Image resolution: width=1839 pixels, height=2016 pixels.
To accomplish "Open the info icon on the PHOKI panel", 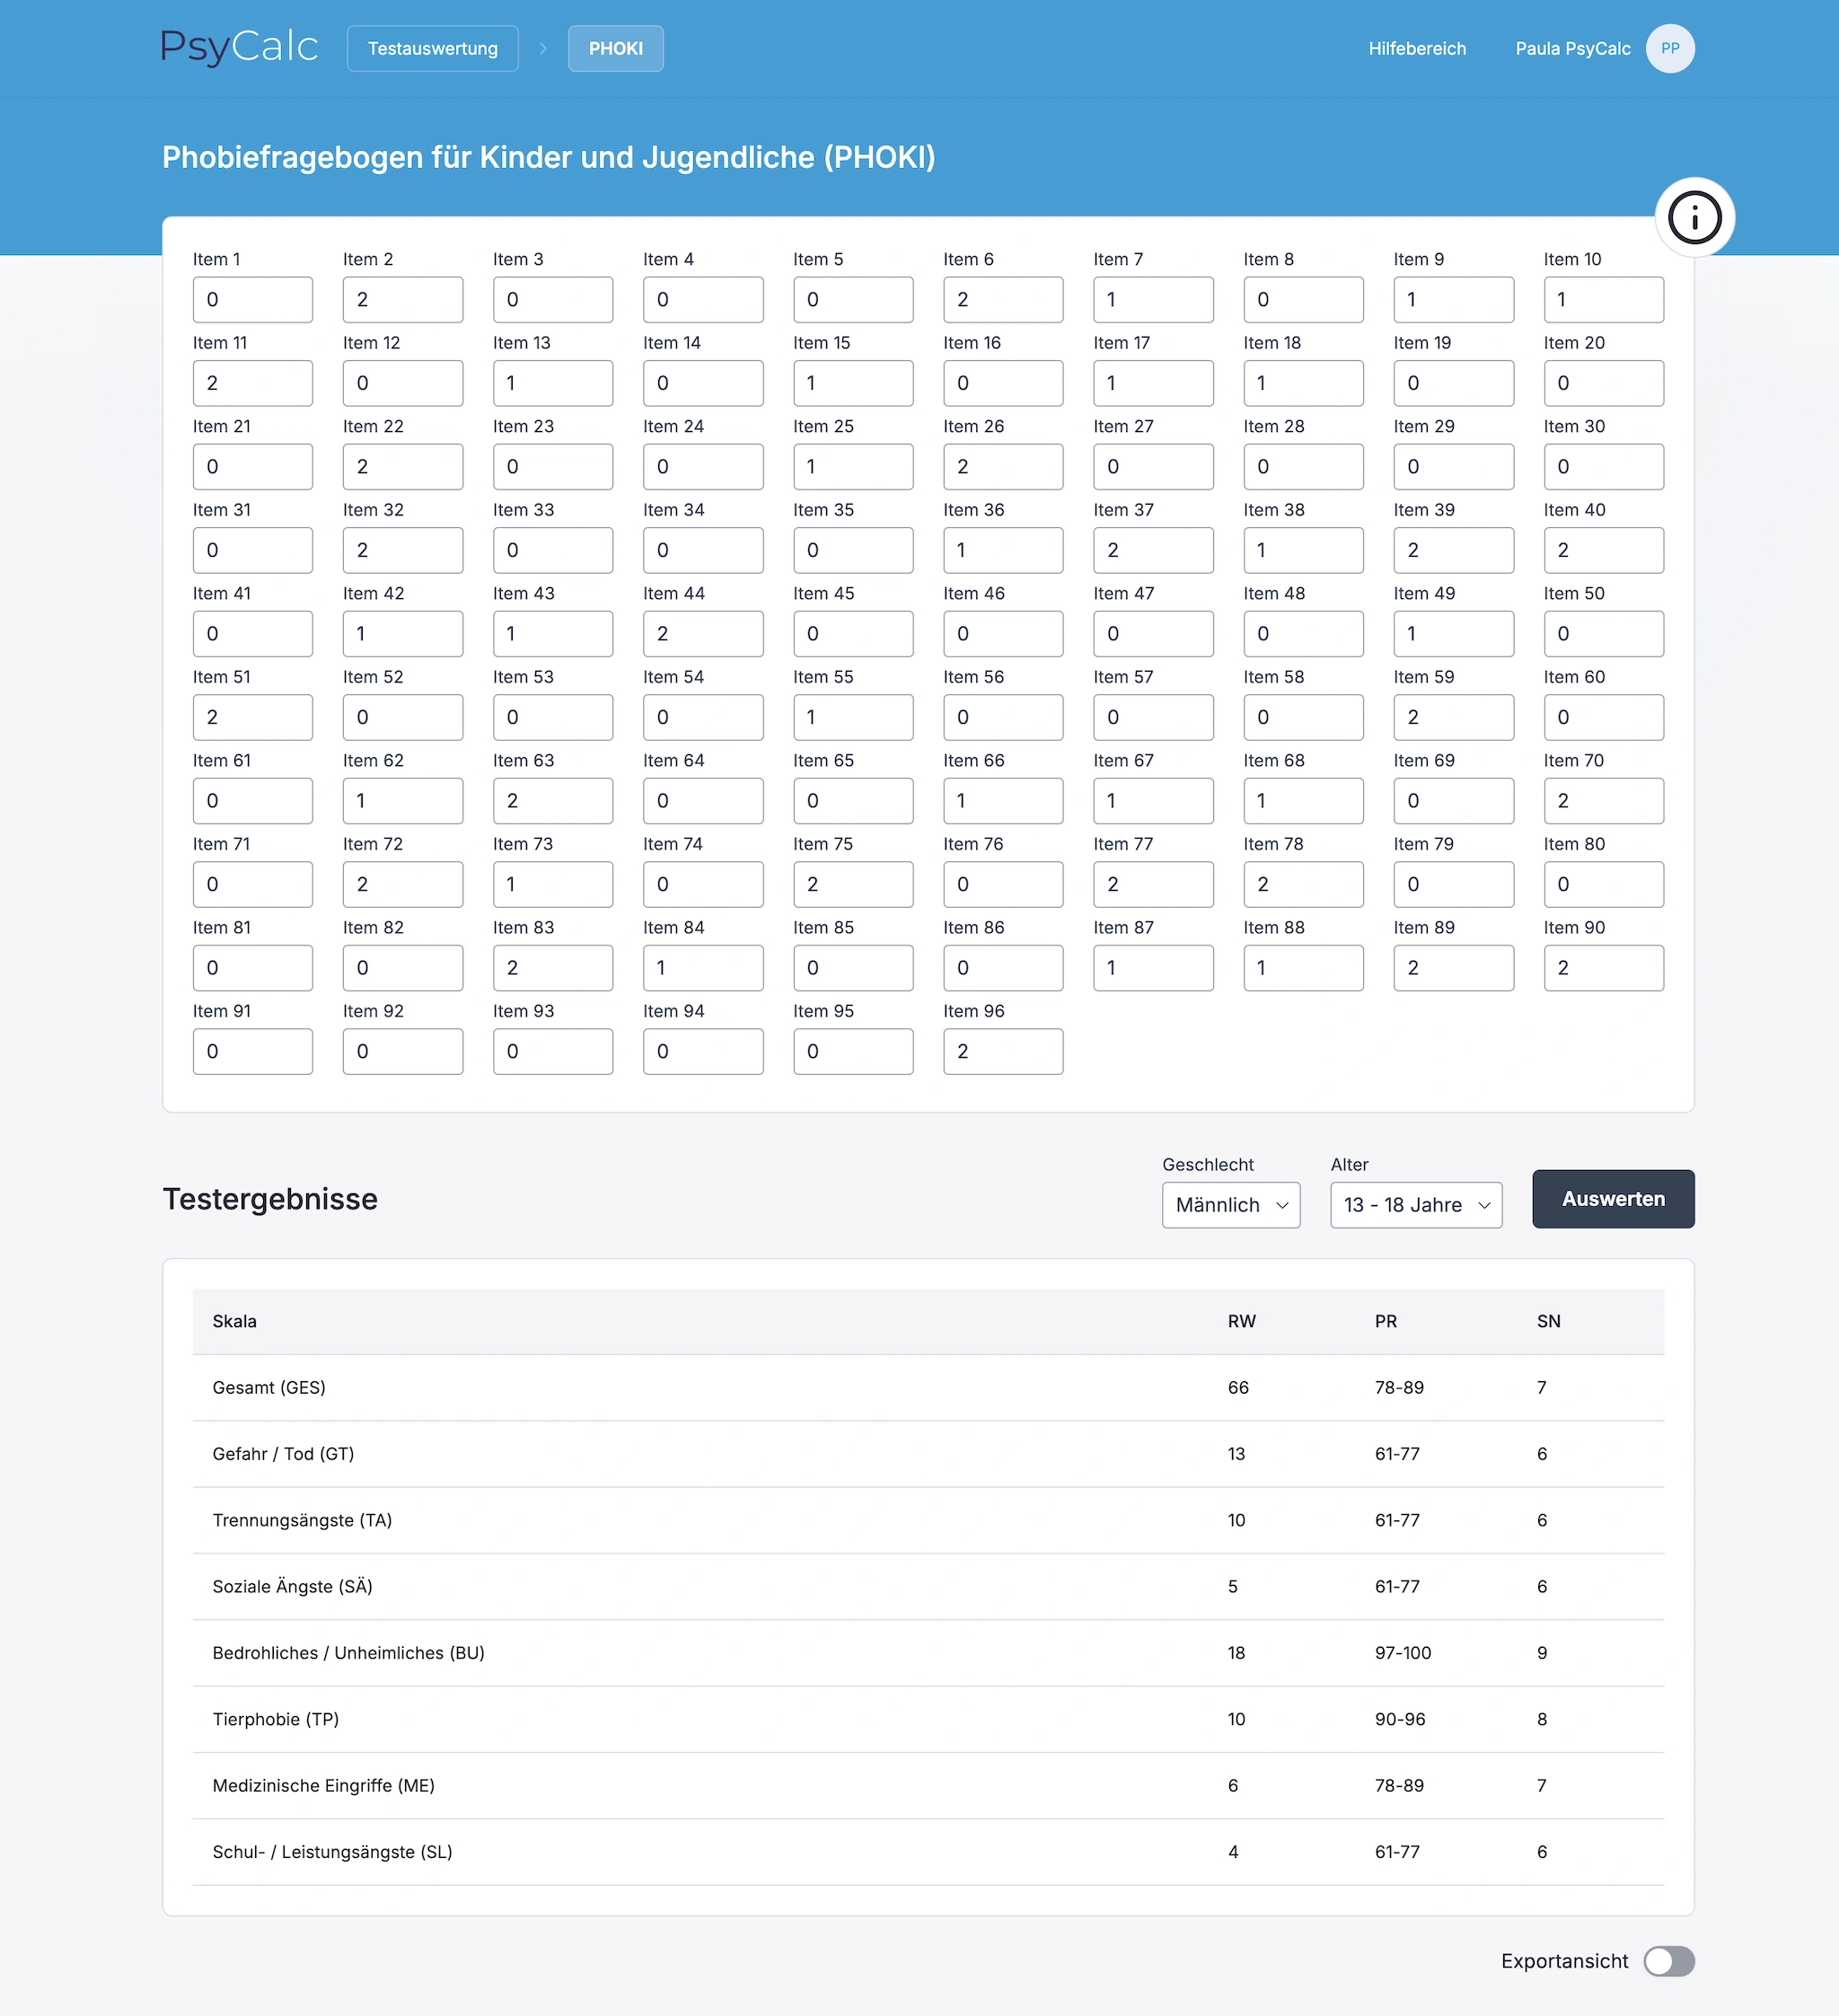I will click(1694, 217).
